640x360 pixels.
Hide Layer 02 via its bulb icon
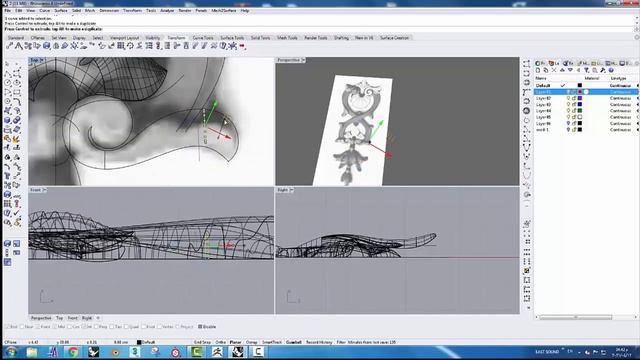[568, 98]
